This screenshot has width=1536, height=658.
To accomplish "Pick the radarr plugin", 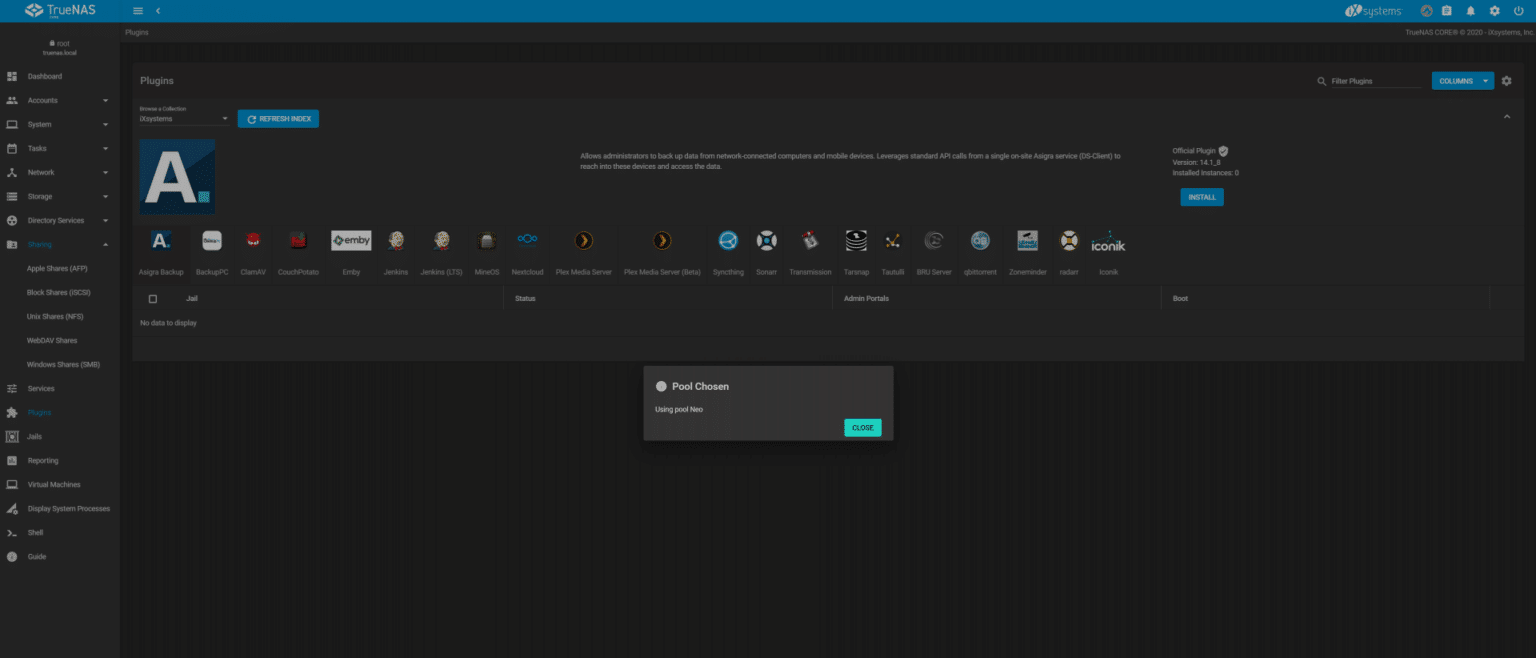I will click(x=1069, y=240).
